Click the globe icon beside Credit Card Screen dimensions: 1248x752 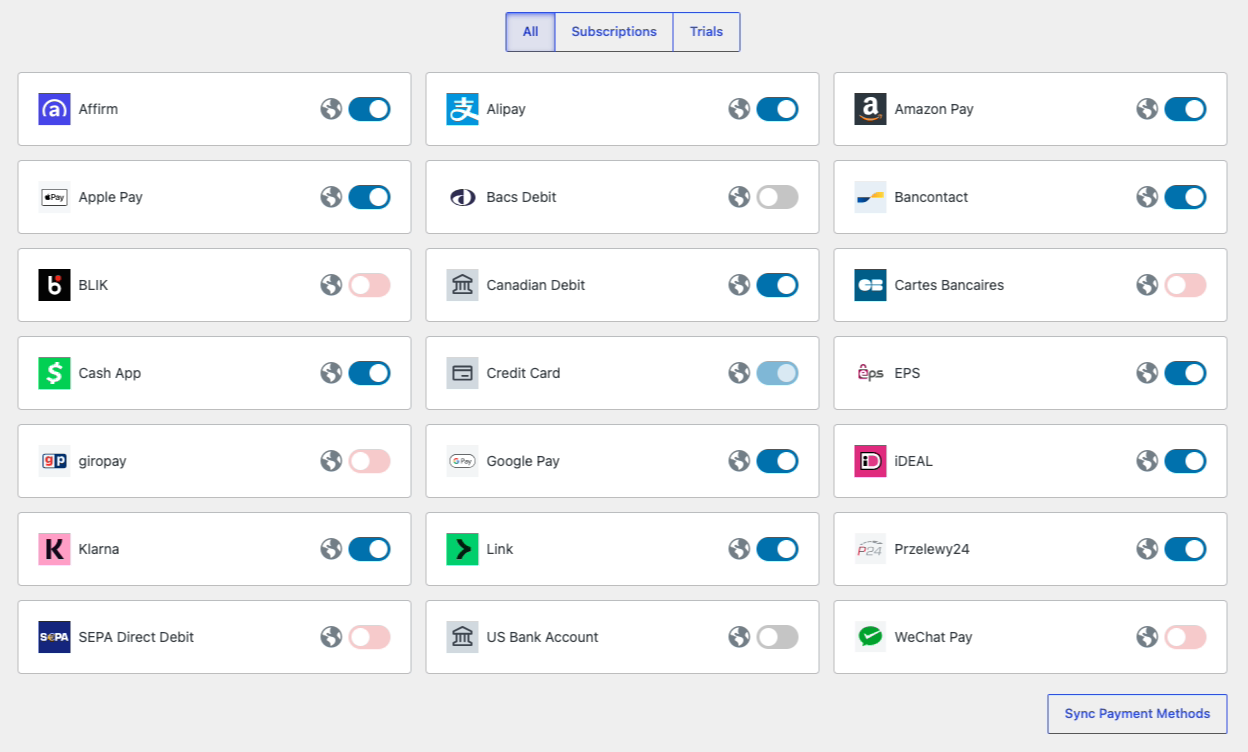739,373
